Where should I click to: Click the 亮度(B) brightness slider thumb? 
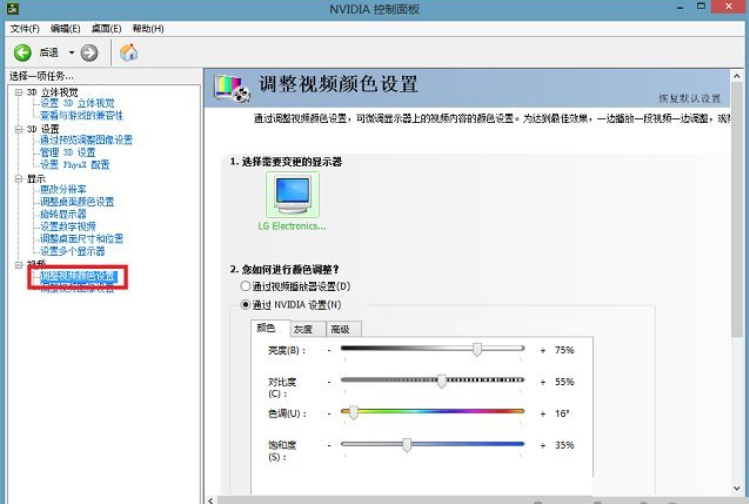(477, 349)
